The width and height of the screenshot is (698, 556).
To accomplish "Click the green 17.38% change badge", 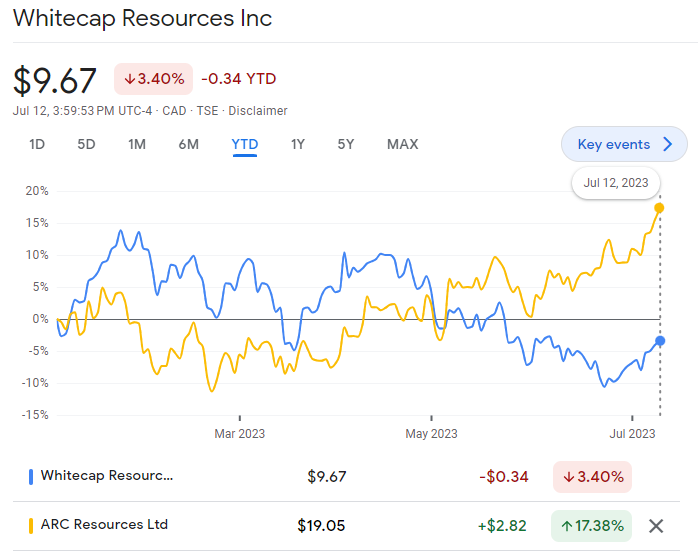I will (591, 526).
